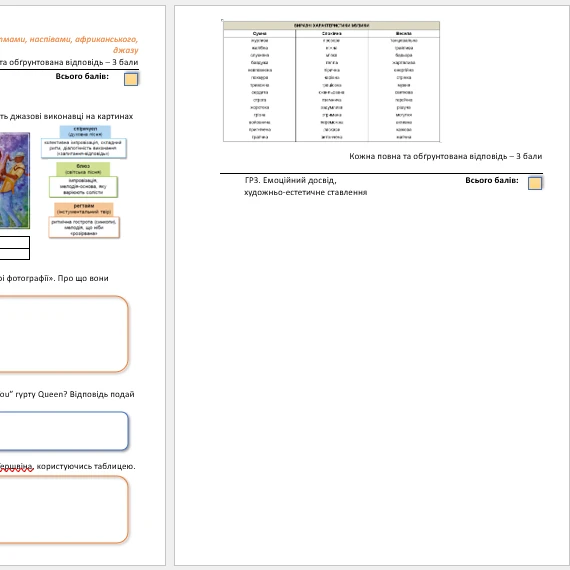Click the upper black-bordered answer cell below the painting

click(15, 242)
